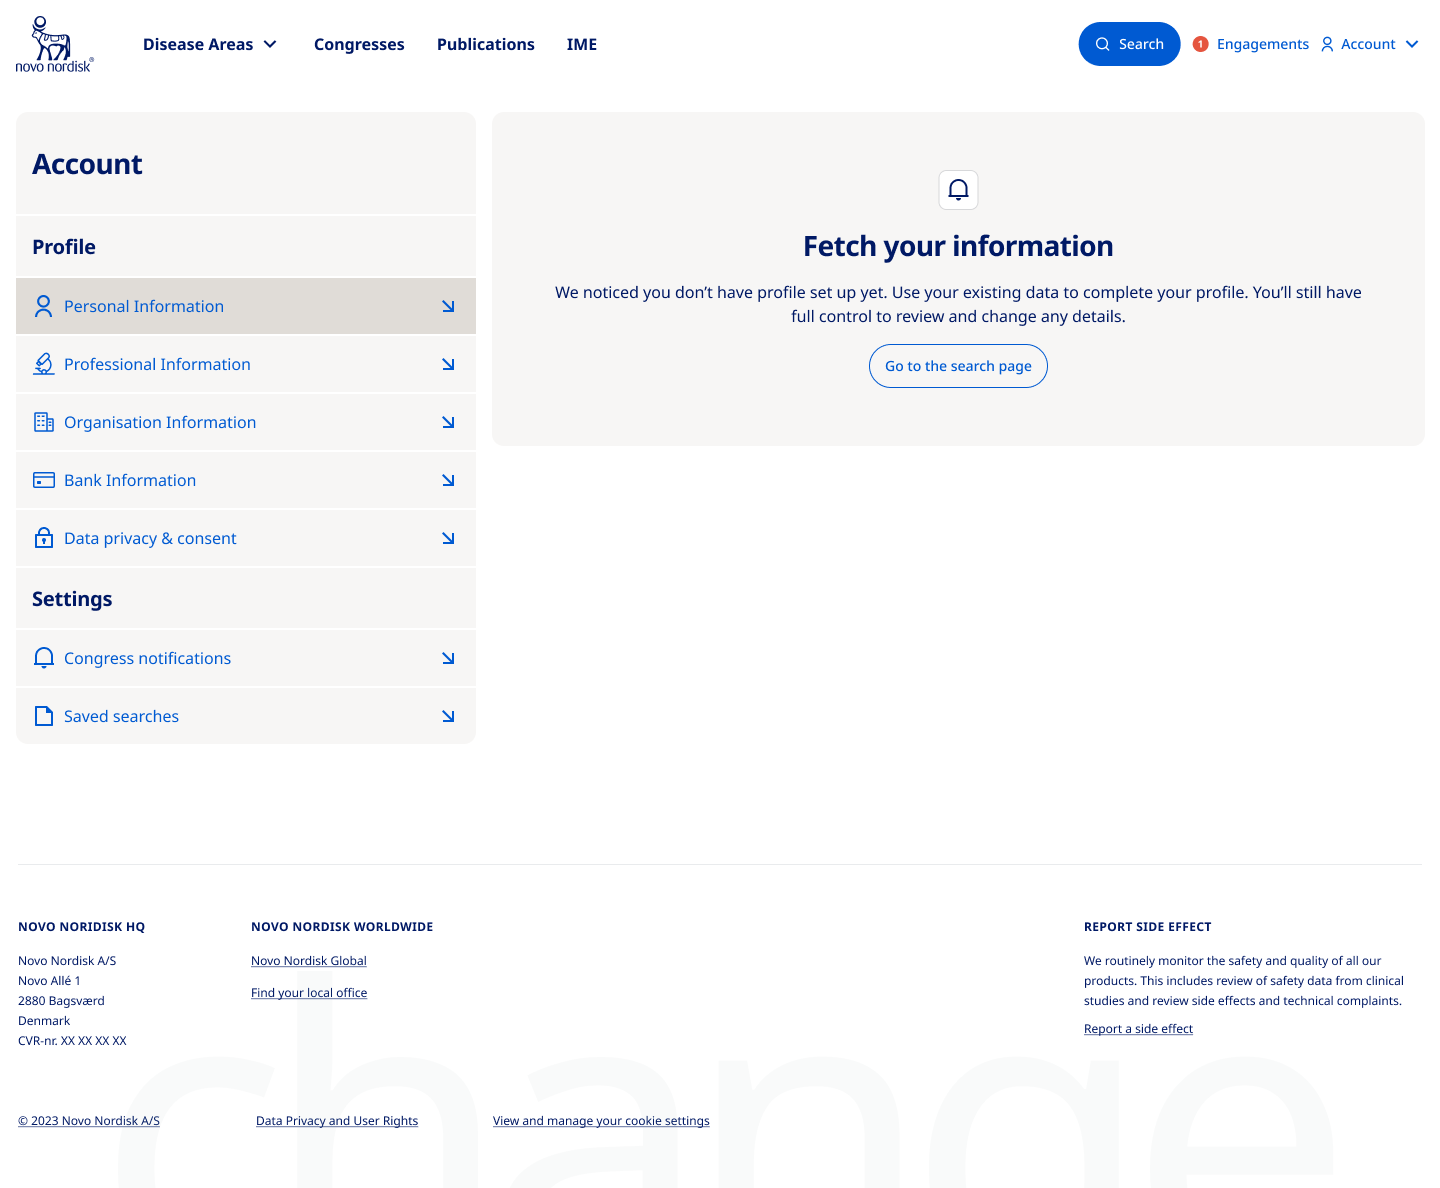The image size is (1440, 1188).
Task: Click the bell icon above Fetch your information
Action: coord(958,190)
